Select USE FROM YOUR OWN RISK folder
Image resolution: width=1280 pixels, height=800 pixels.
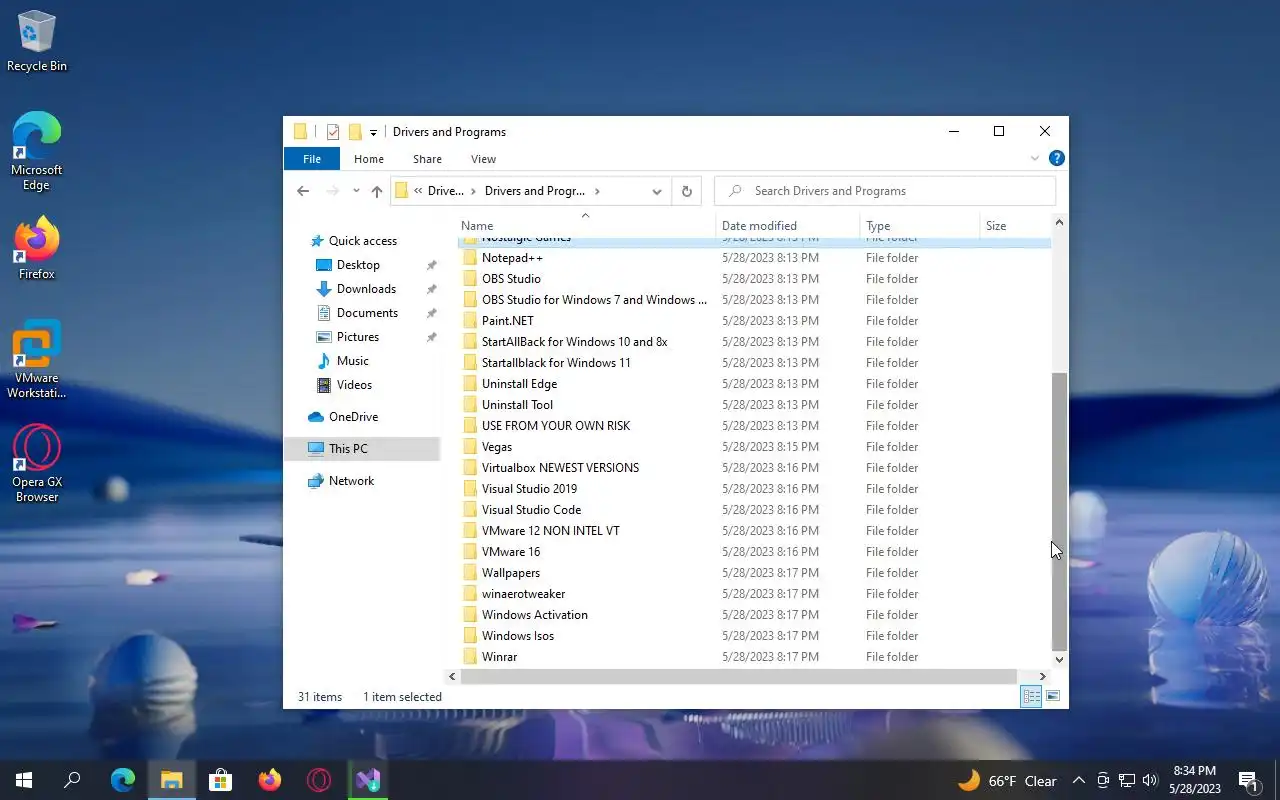(x=556, y=426)
